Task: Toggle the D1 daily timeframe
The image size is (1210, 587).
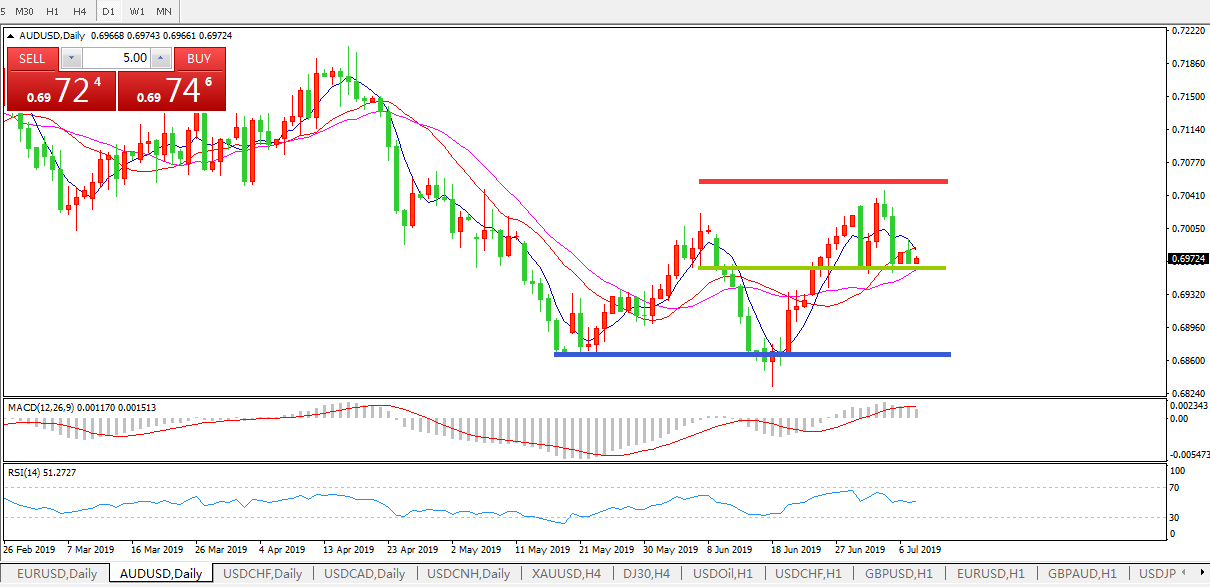Action: [109, 10]
